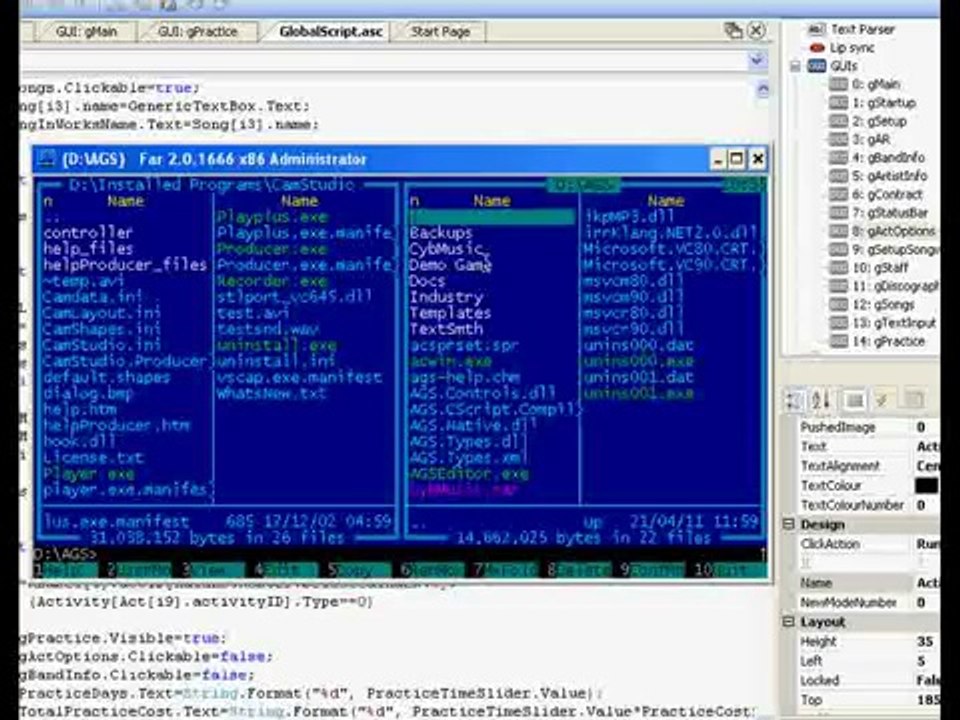Screen dimensions: 960x720
Task: Open the Start Page tab
Action: [440, 31]
